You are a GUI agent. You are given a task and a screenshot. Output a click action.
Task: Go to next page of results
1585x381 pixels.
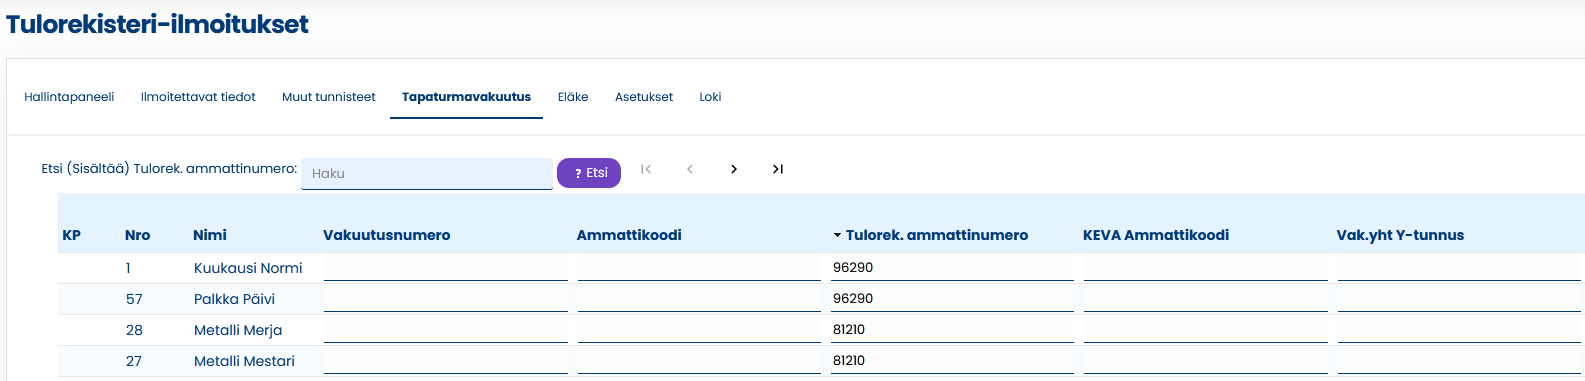(734, 169)
